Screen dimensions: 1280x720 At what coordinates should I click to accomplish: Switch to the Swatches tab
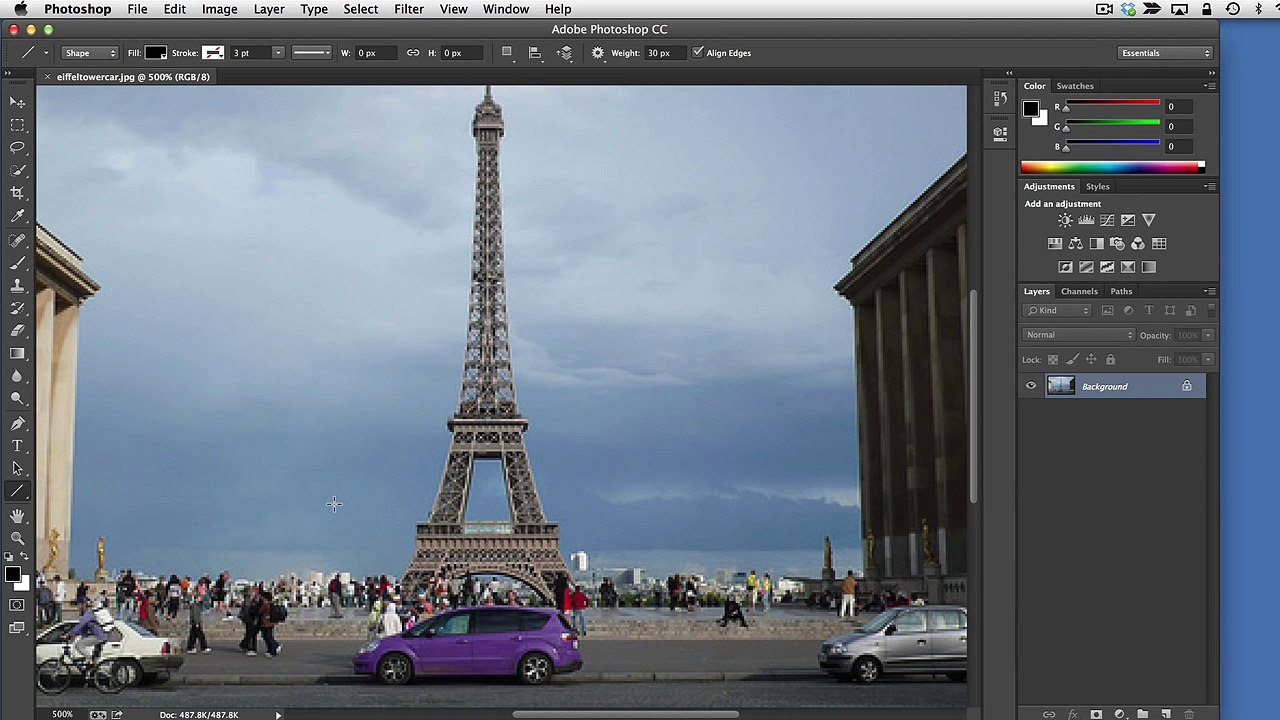pos(1075,86)
